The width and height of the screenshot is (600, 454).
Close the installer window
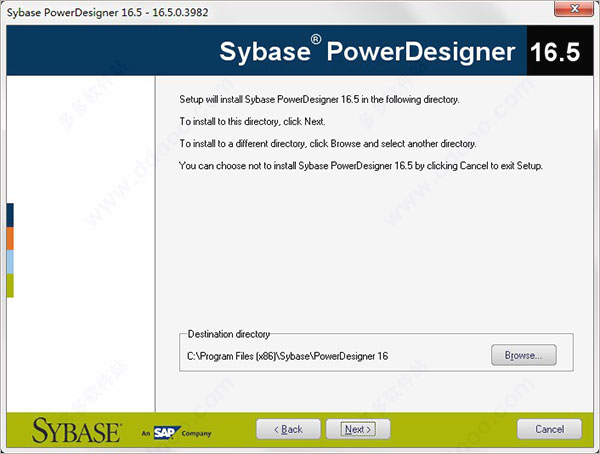click(574, 8)
